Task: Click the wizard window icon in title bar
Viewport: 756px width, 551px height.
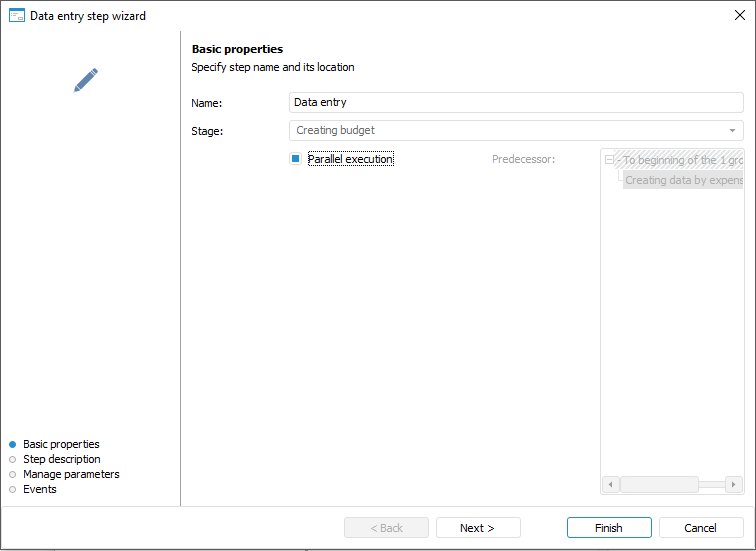Action: (17, 15)
